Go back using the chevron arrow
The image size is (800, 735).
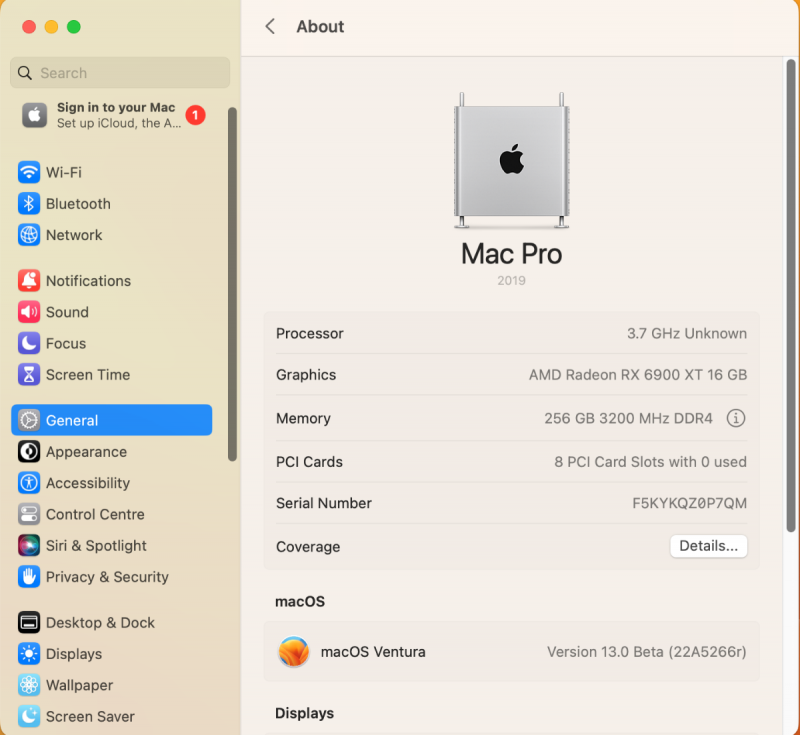[x=270, y=27]
